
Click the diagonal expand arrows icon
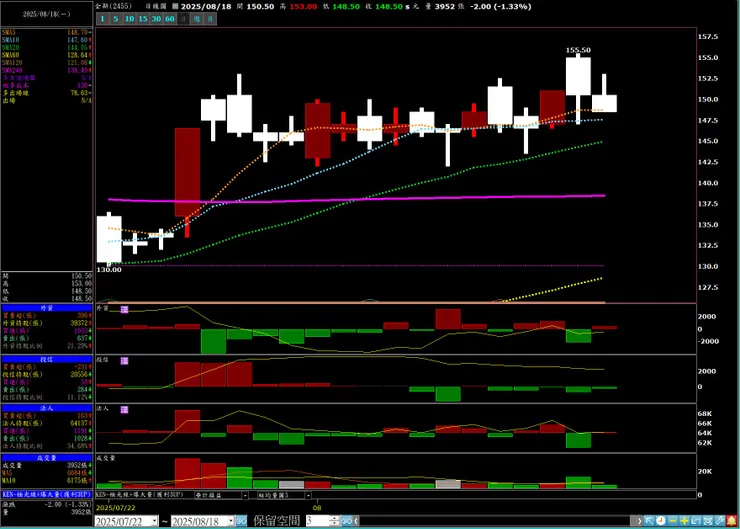[696, 521]
